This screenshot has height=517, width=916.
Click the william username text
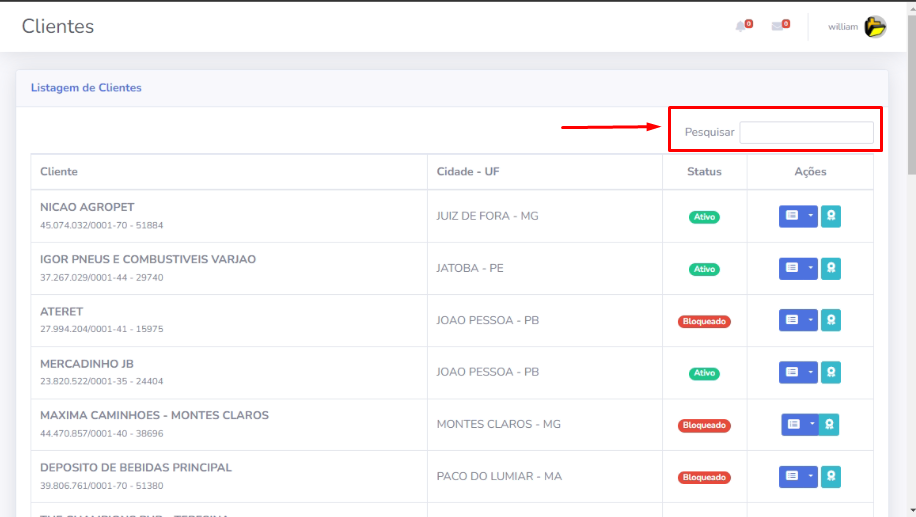[843, 27]
